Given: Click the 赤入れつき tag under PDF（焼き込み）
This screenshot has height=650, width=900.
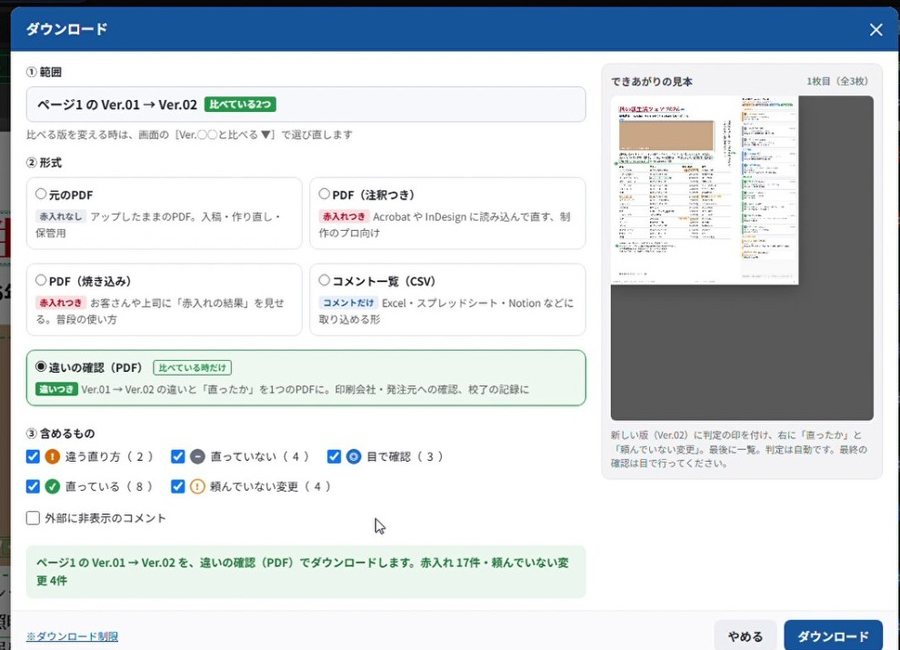Looking at the screenshot, I should click(60, 303).
